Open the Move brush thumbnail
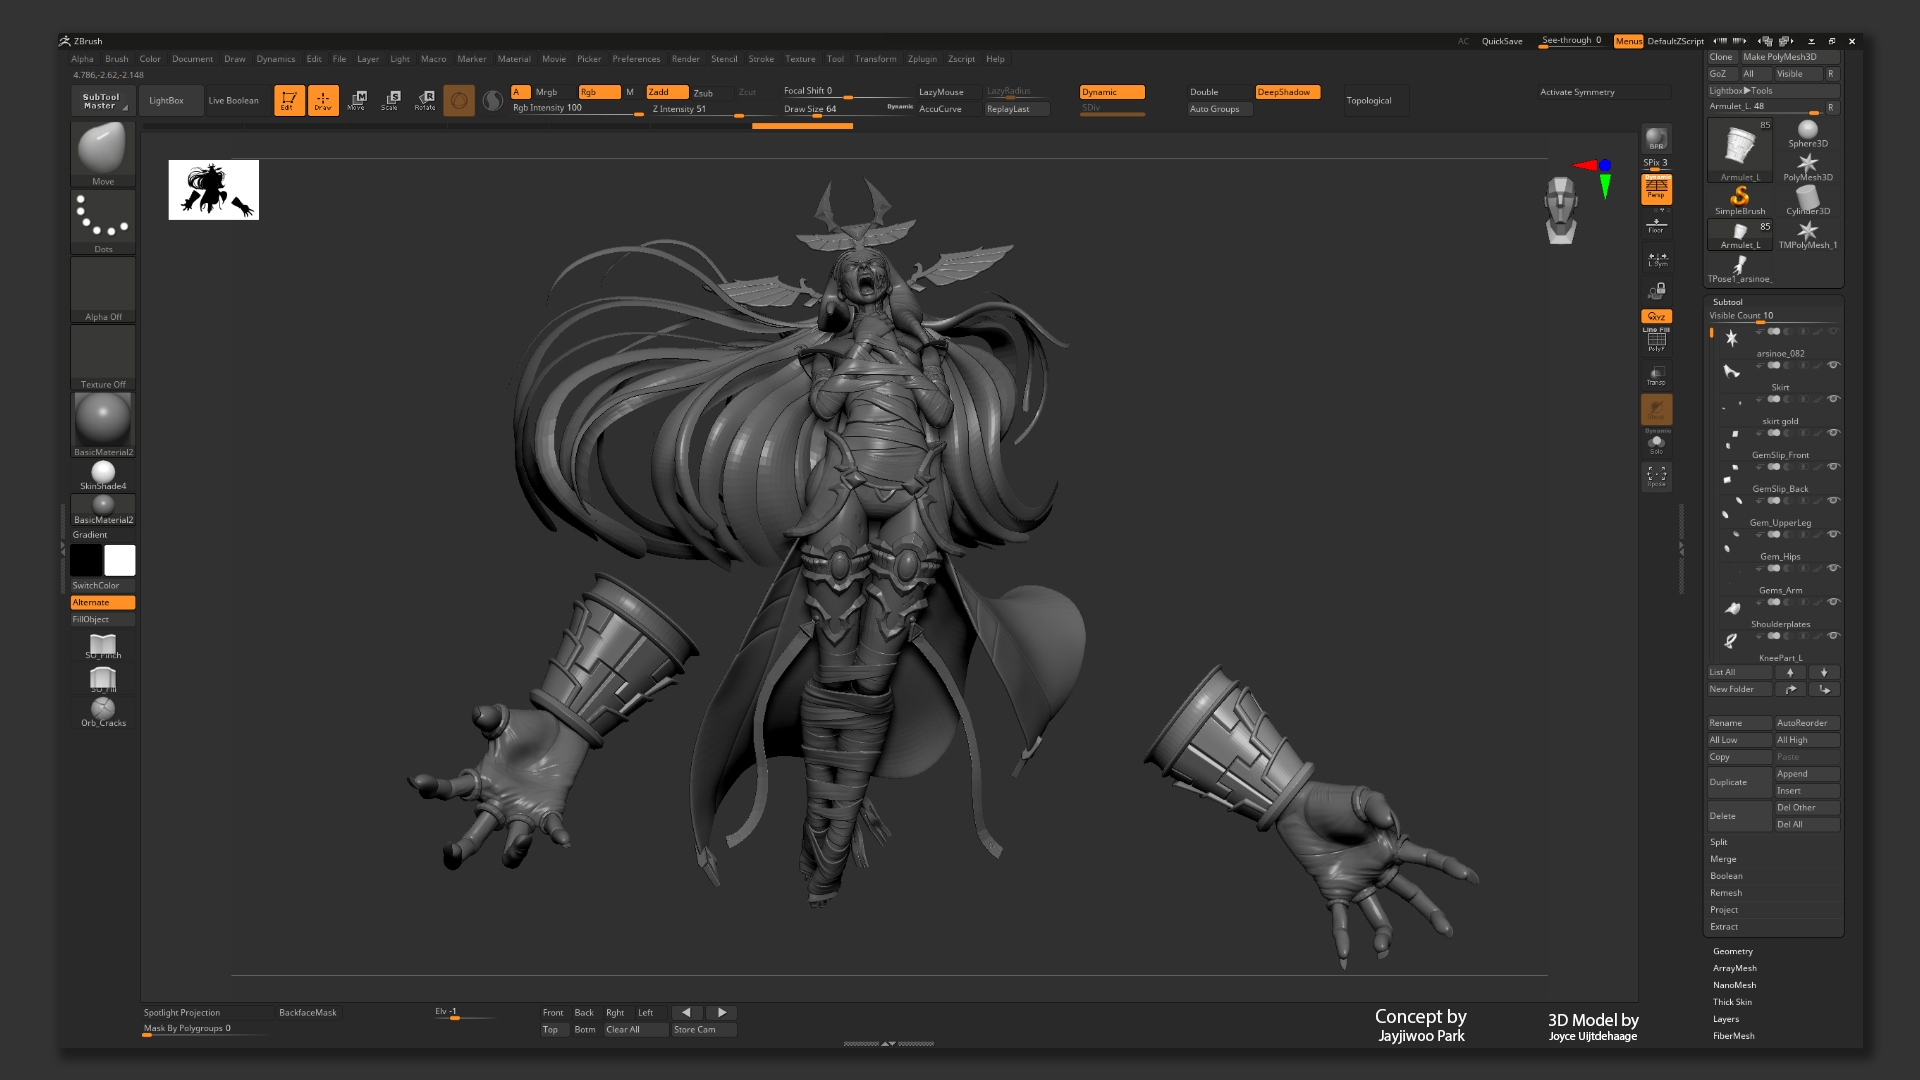This screenshot has width=1920, height=1080. pos(103,153)
